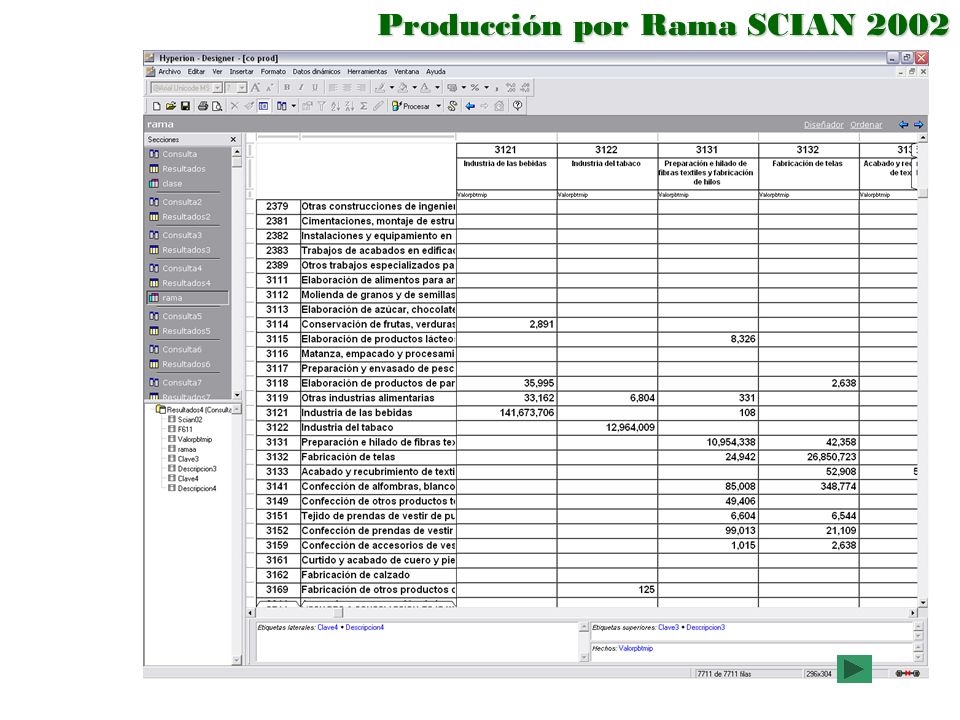
Task: Click the Sum sigma icon
Action: pos(364,106)
